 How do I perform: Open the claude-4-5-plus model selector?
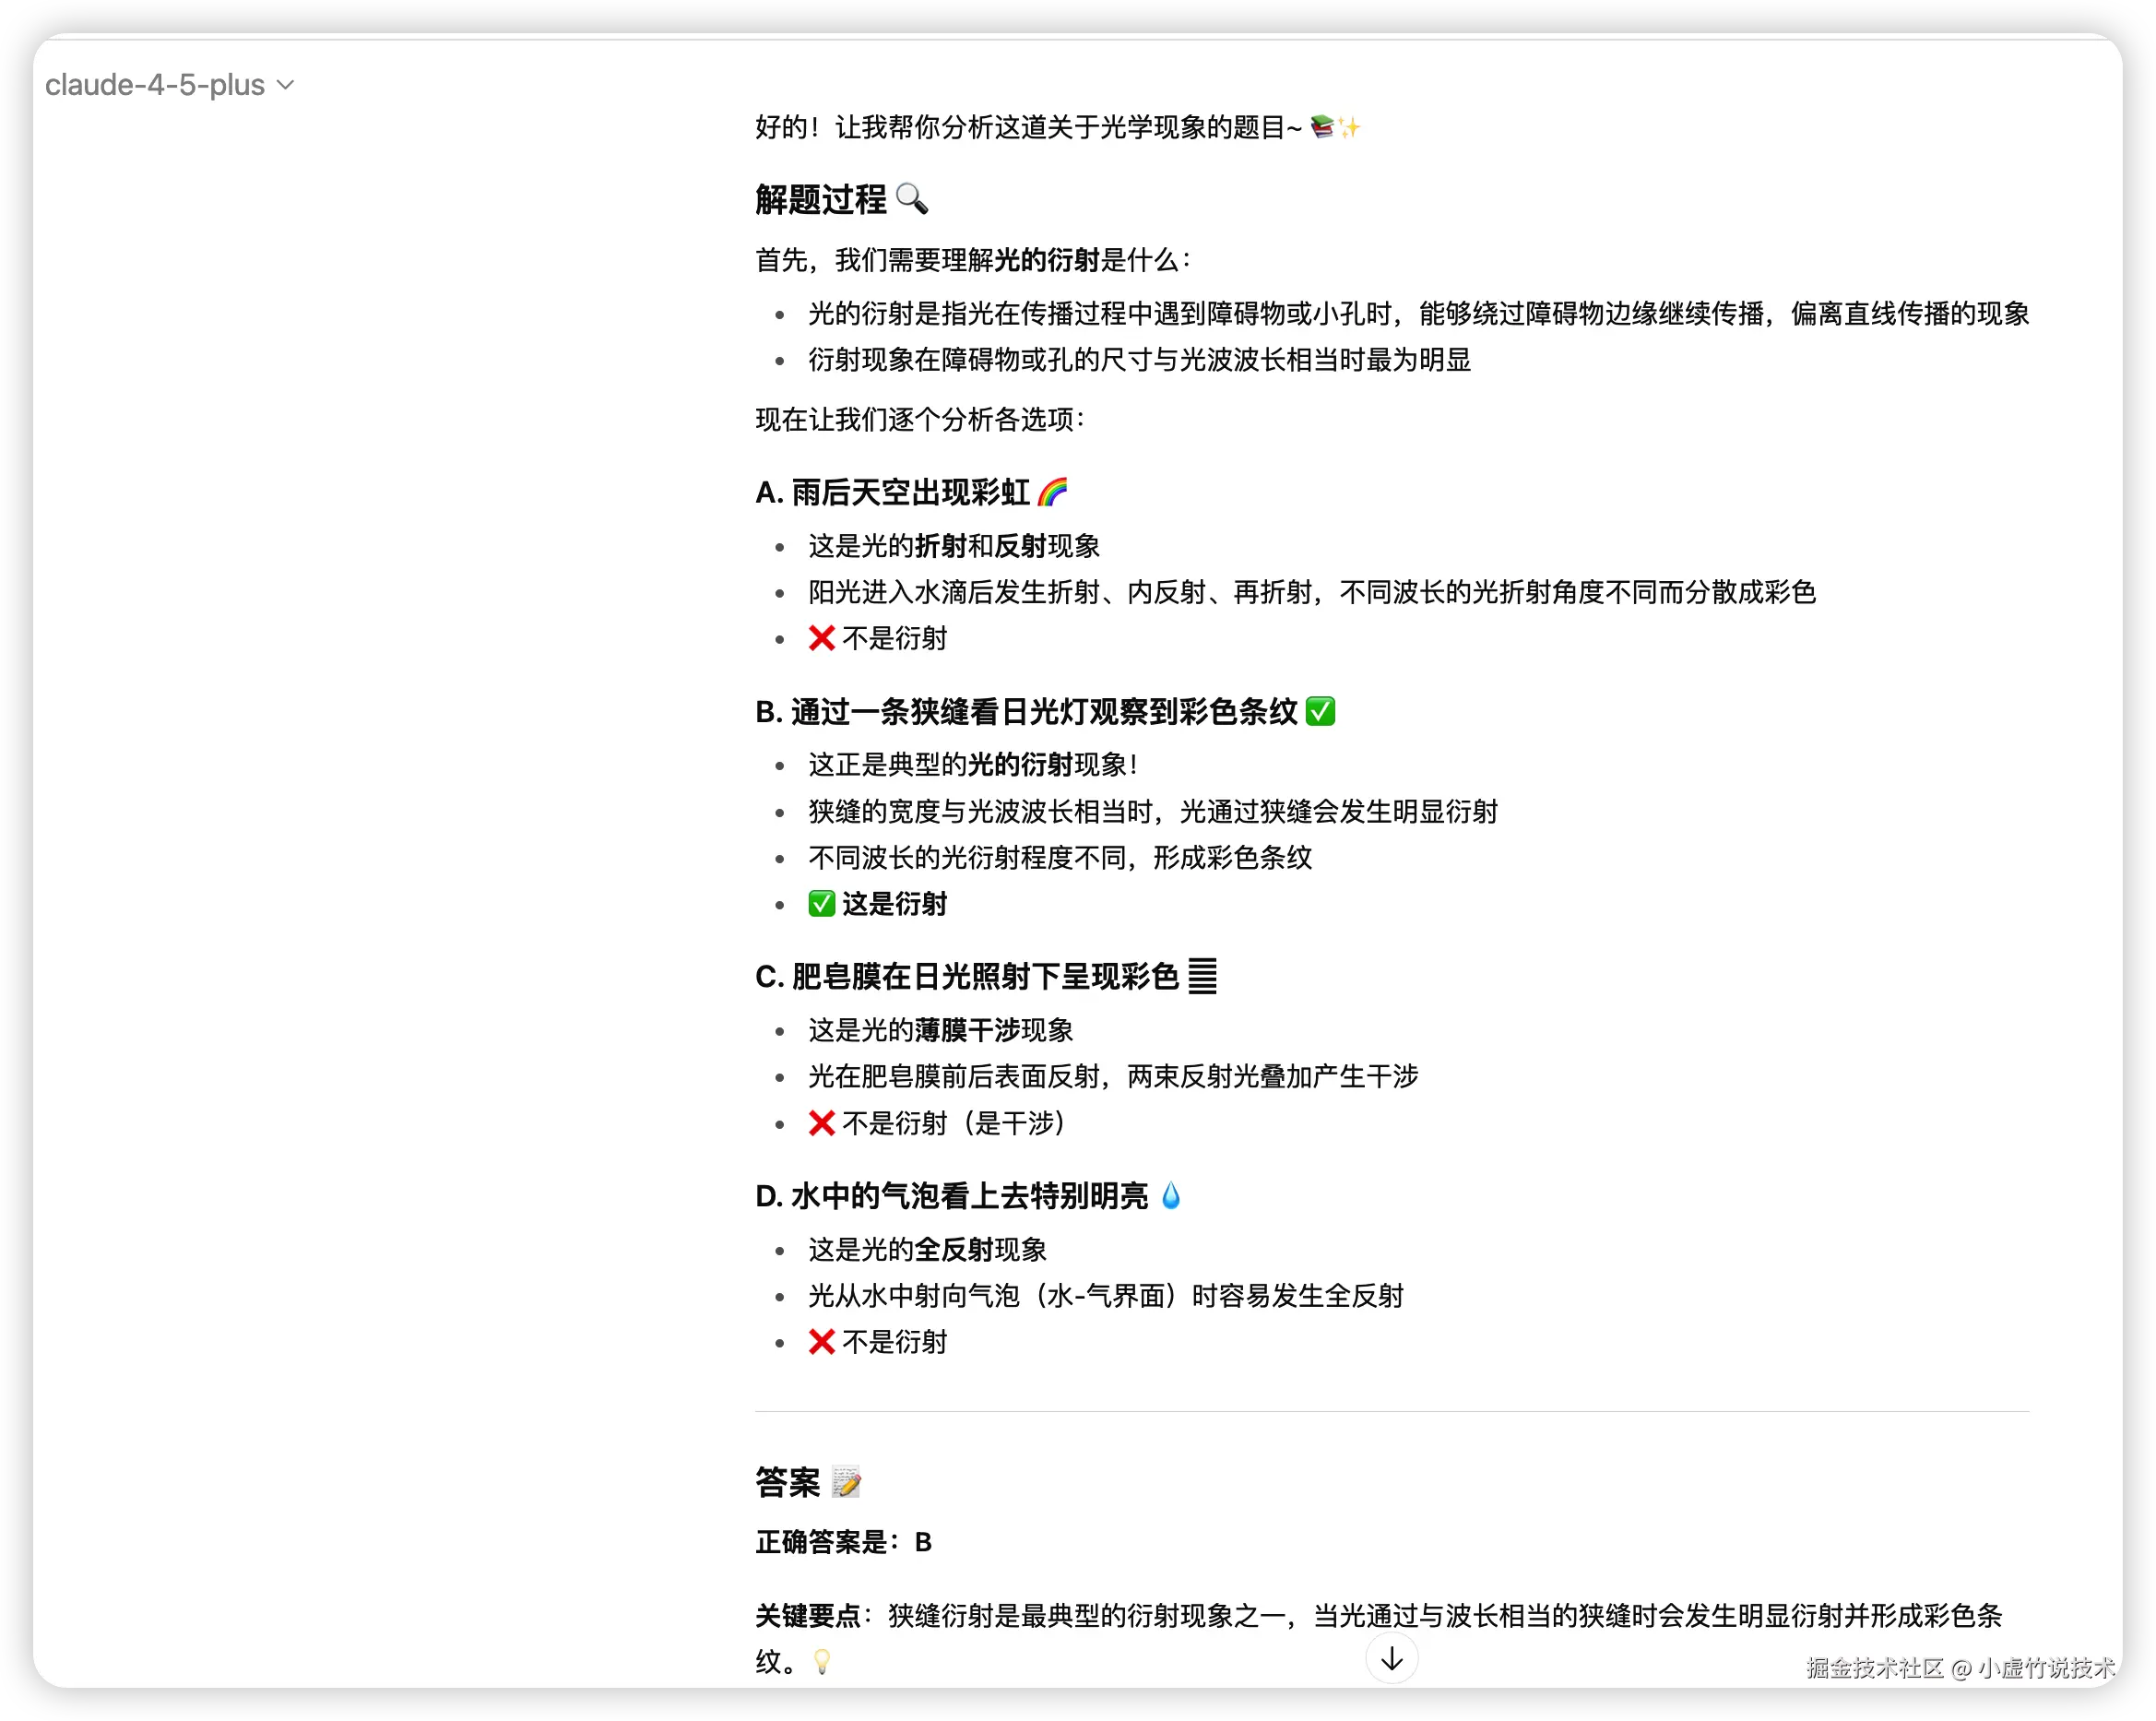point(155,85)
